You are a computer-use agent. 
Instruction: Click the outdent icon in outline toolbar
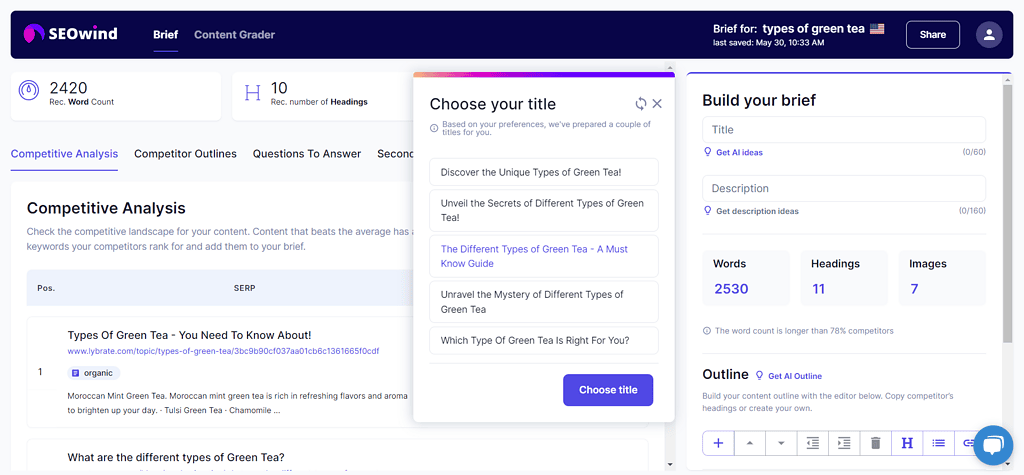[812, 443]
